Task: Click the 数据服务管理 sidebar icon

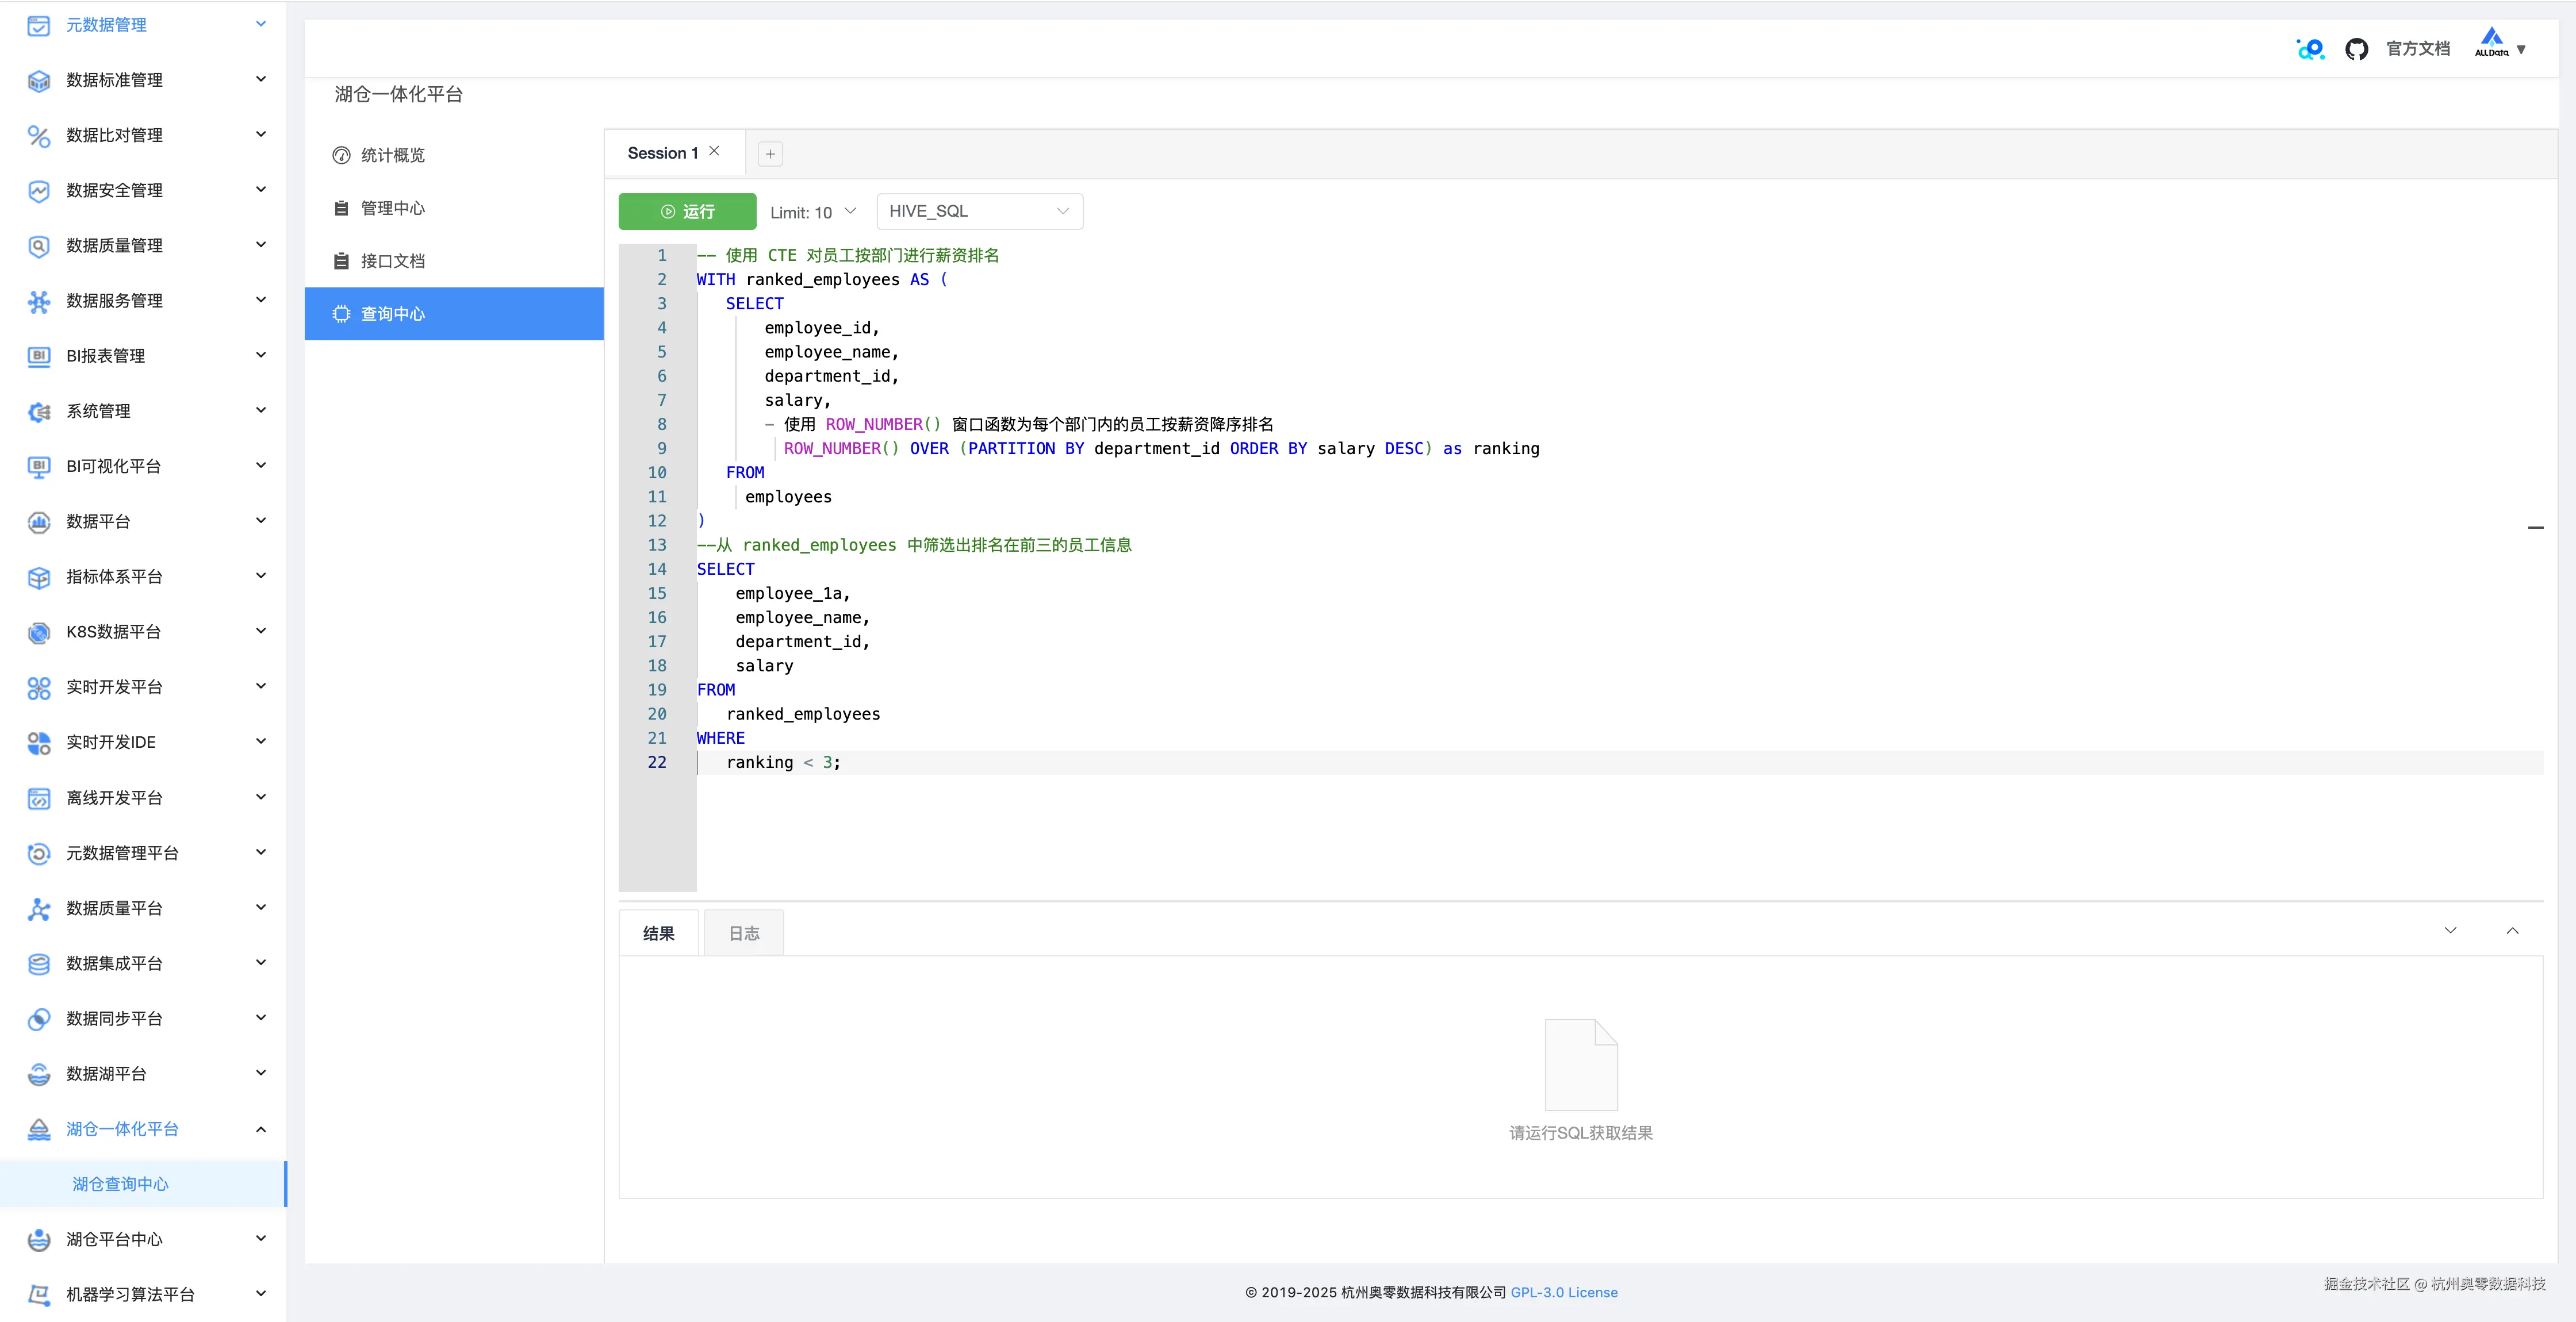Action: pos(38,301)
